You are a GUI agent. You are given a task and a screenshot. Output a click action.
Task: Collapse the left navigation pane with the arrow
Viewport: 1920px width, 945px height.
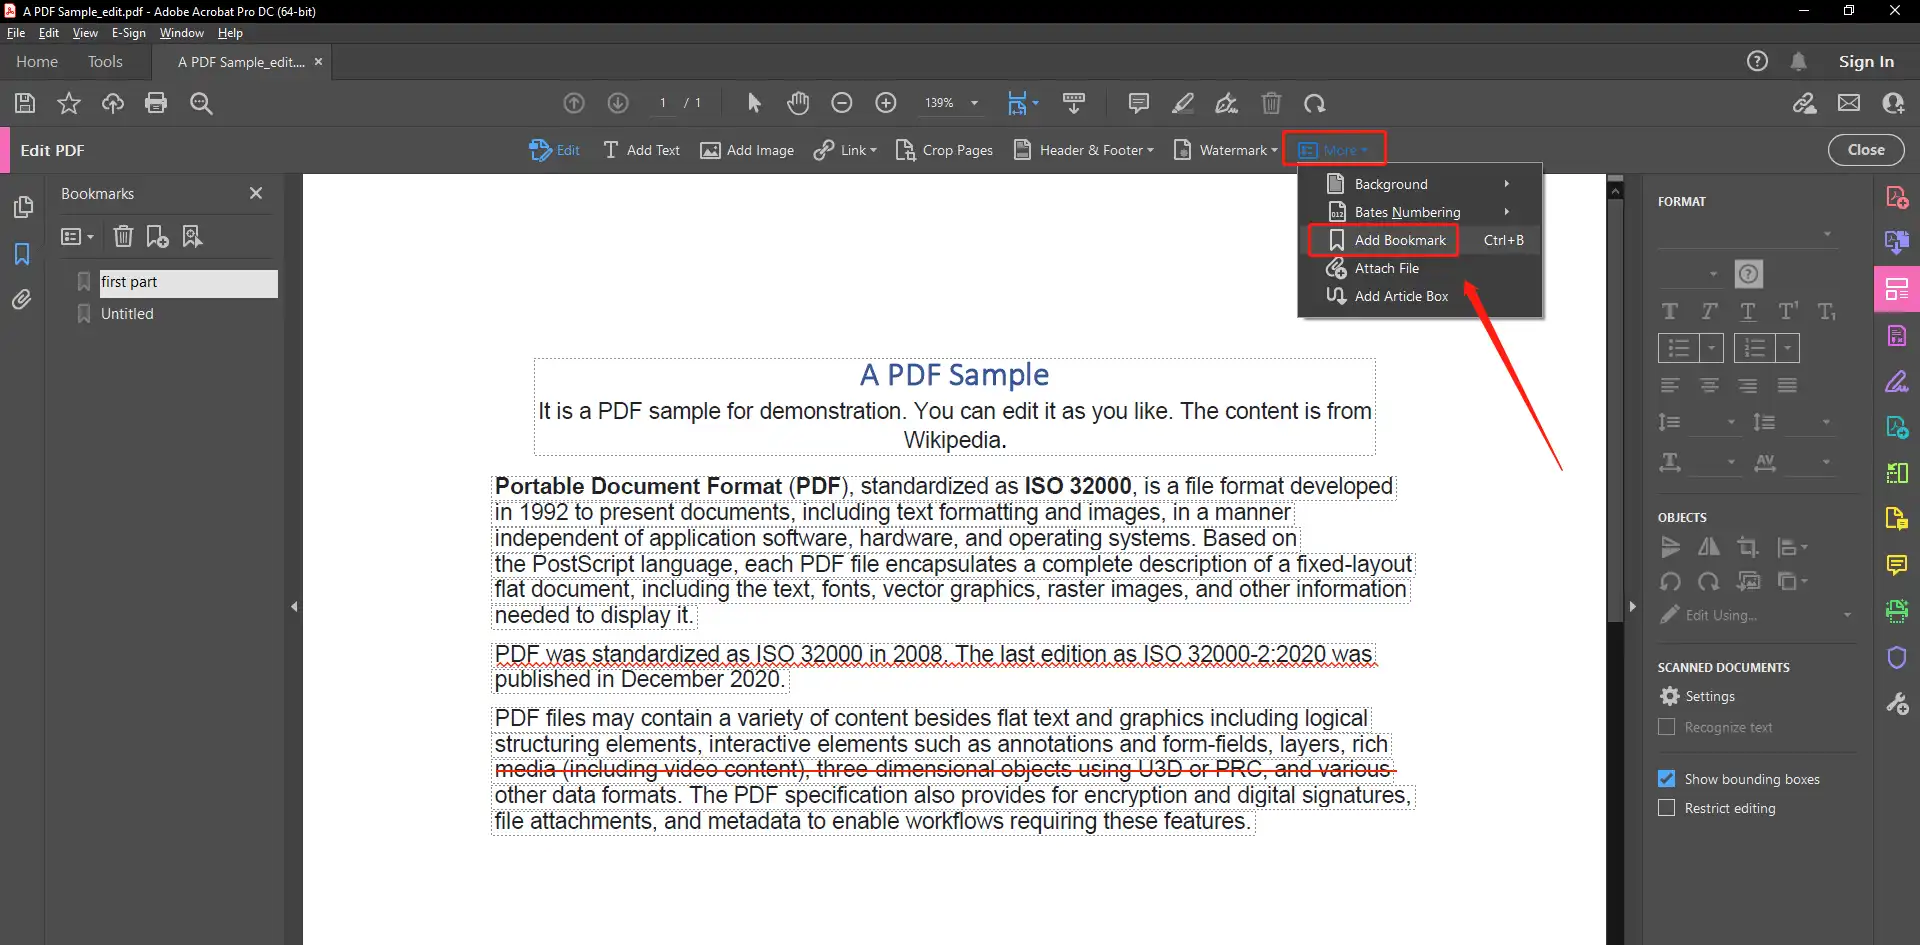(294, 606)
